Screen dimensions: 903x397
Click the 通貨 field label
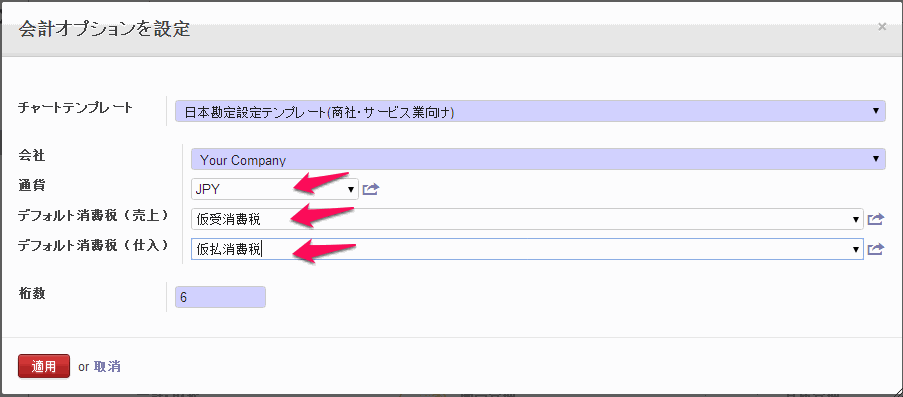(32, 185)
